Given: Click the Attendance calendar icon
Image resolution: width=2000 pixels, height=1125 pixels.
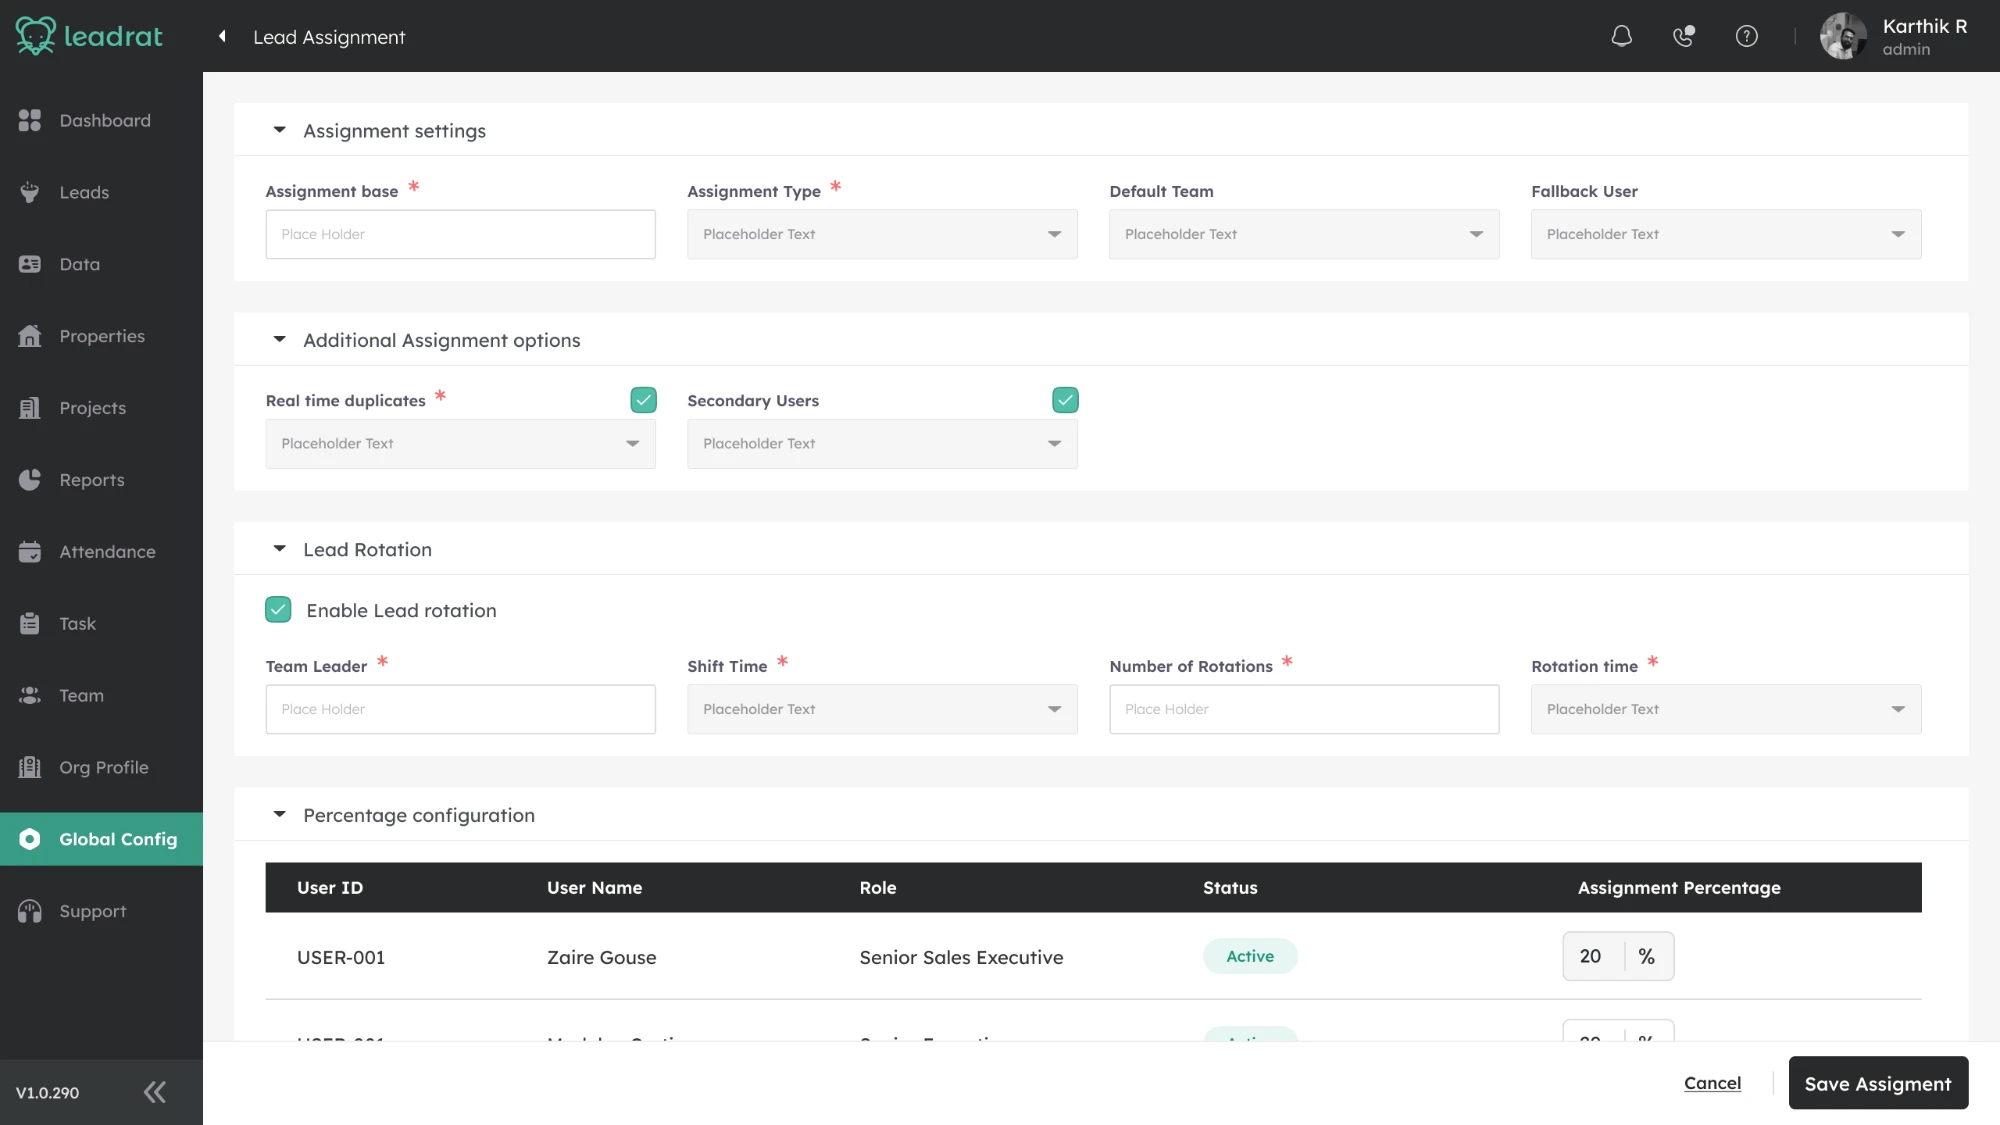Looking at the screenshot, I should pyautogui.click(x=30, y=552).
